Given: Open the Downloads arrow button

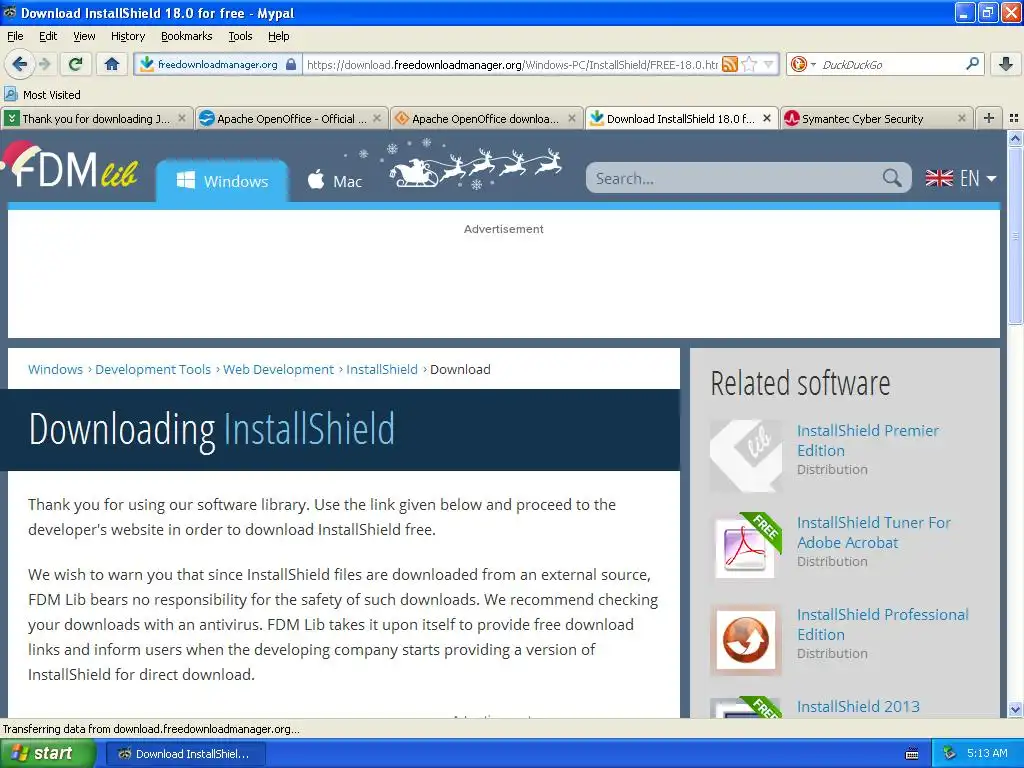Looking at the screenshot, I should pyautogui.click(x=1006, y=64).
